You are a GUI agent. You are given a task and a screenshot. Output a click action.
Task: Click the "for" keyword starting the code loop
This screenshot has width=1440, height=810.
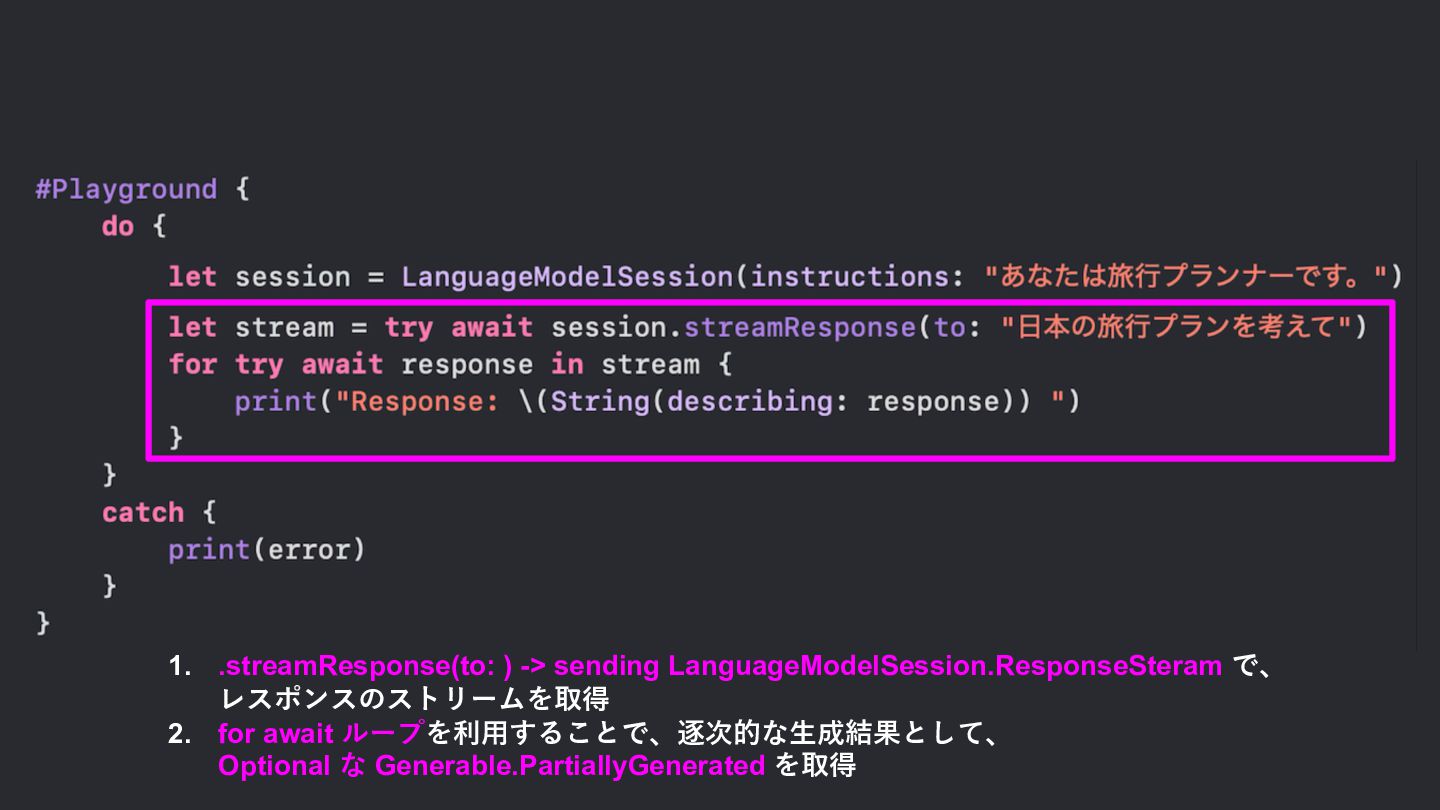point(193,364)
